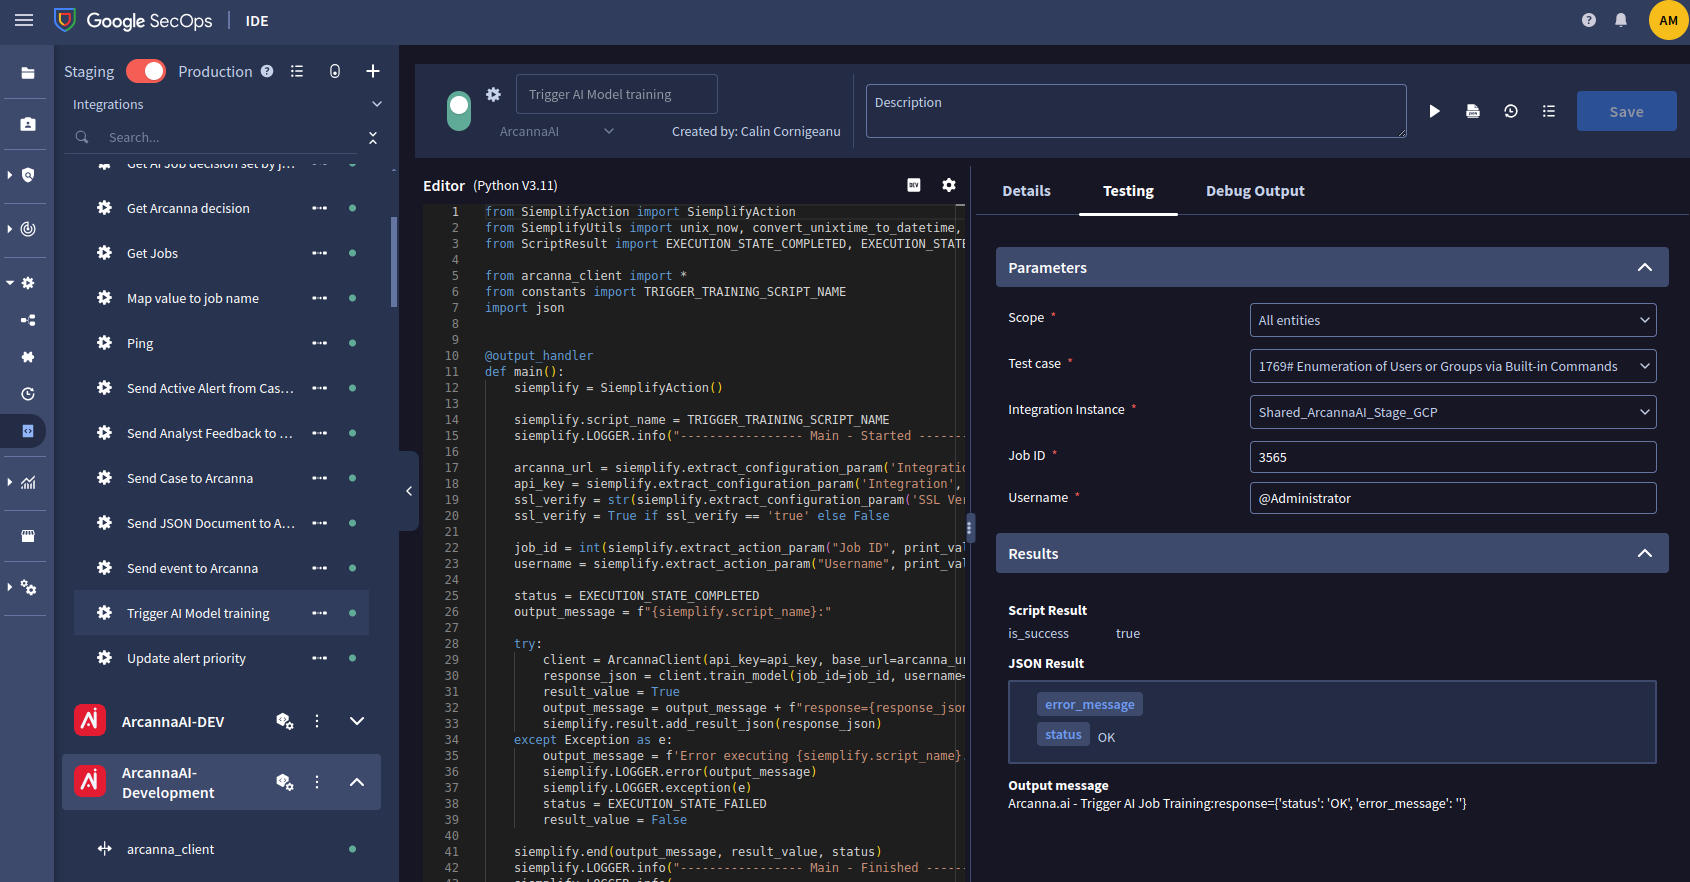
Task: Switch to the Testing tab
Action: coord(1128,191)
